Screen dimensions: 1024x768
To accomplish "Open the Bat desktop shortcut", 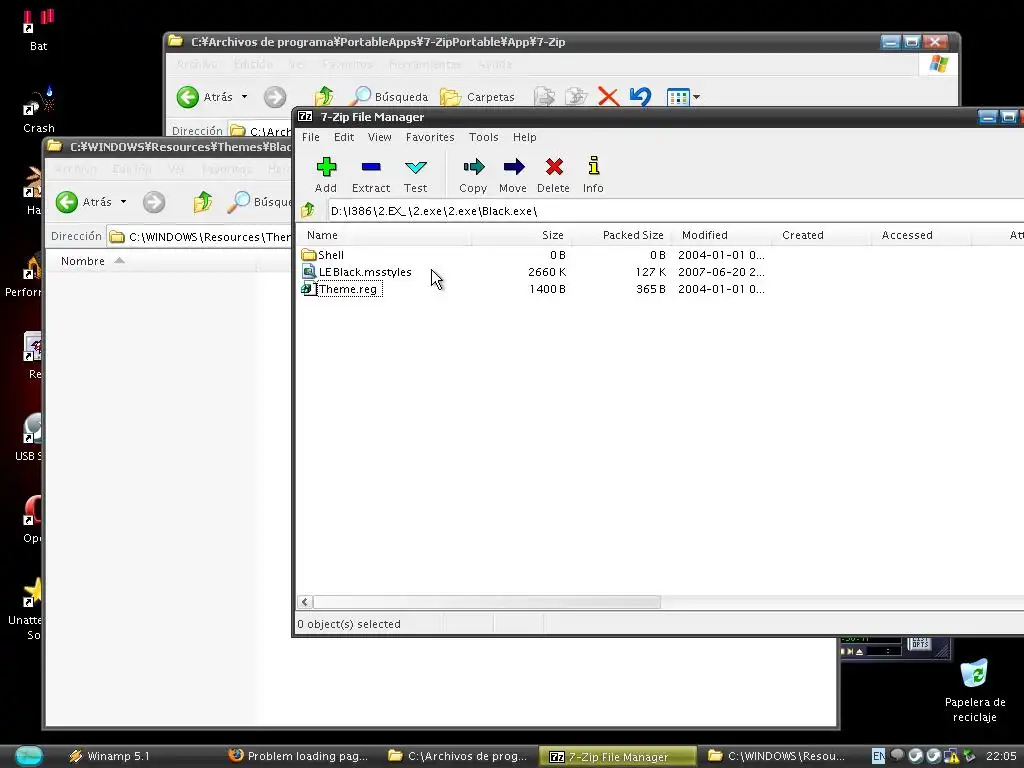I will pyautogui.click(x=39, y=30).
